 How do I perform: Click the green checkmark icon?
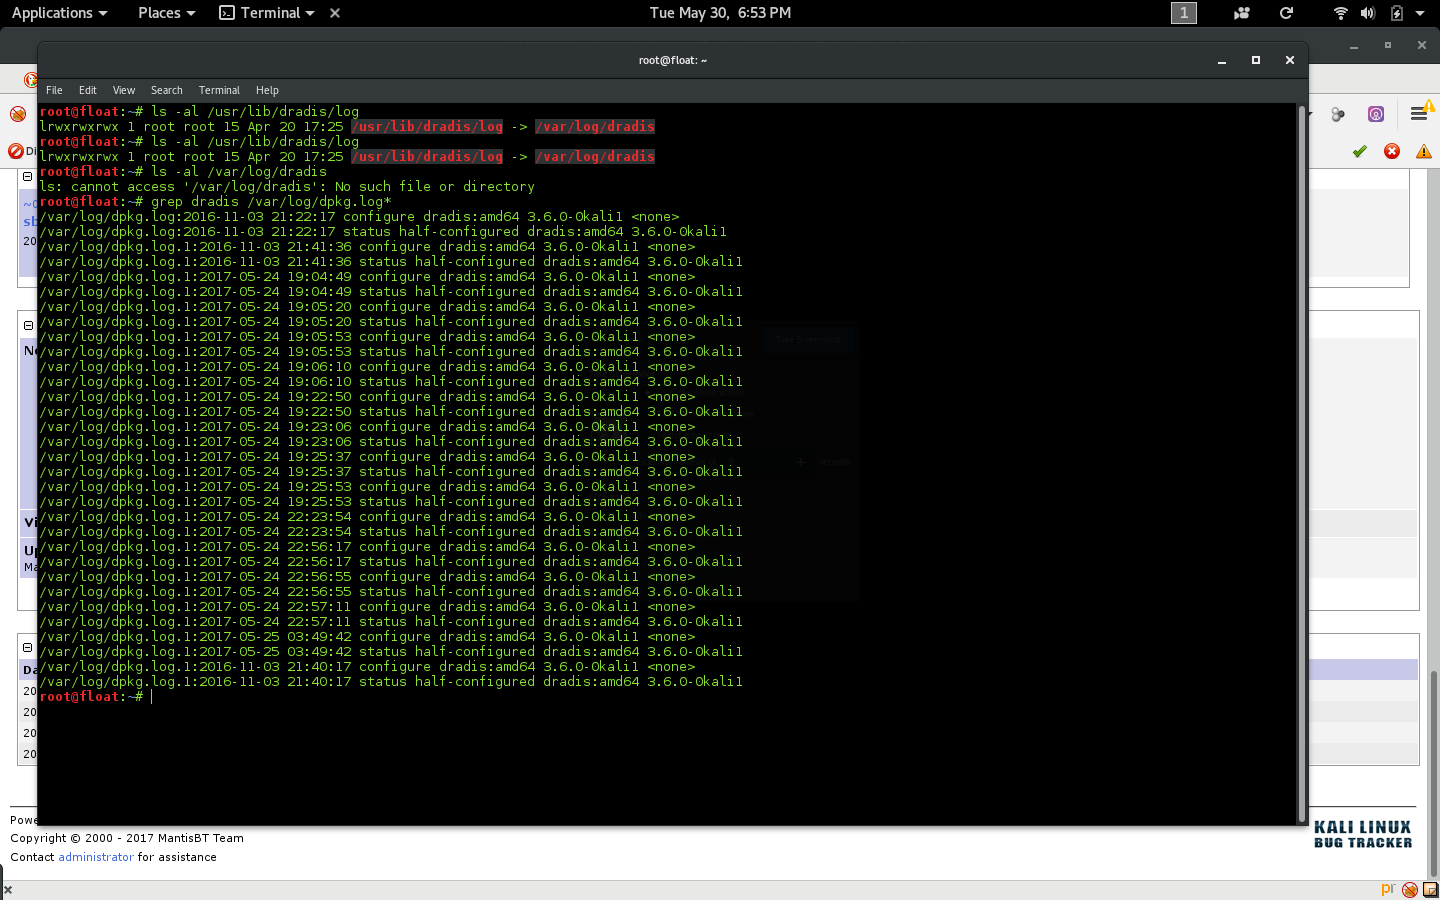pyautogui.click(x=1359, y=151)
